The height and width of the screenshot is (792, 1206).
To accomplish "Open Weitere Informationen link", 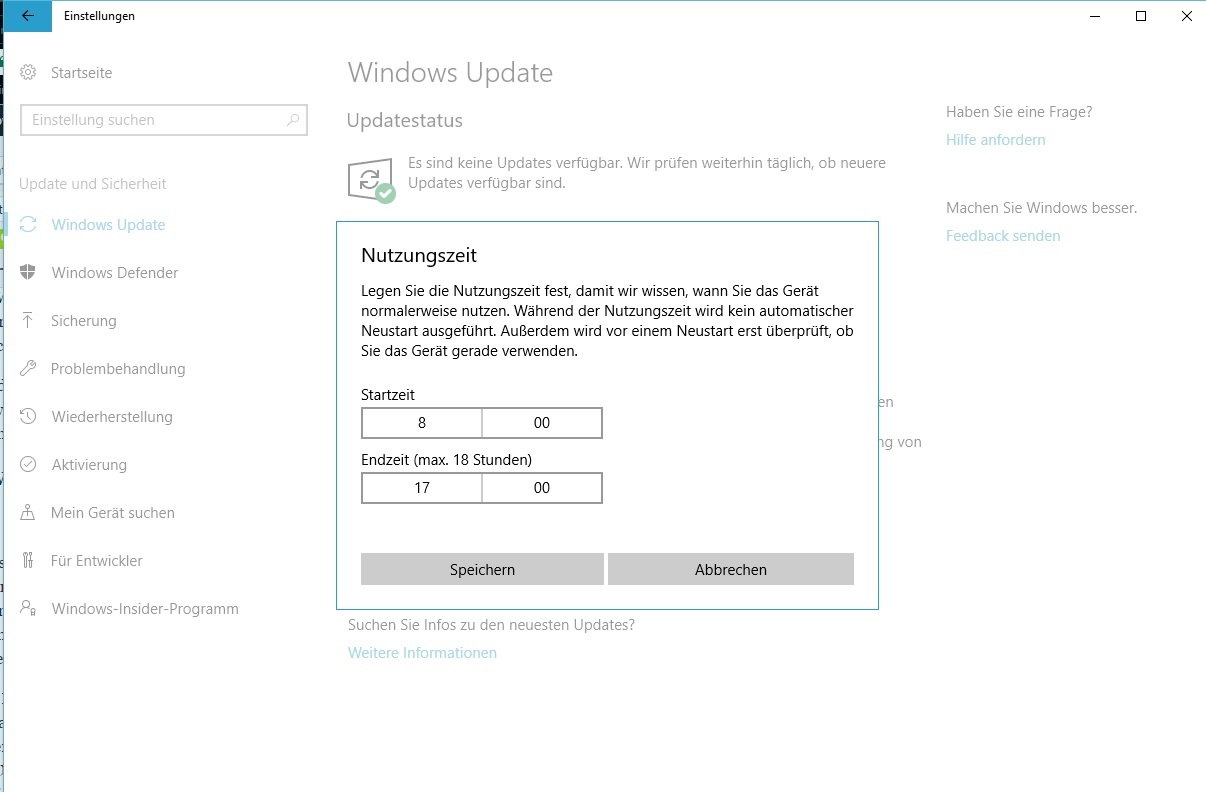I will coord(422,653).
